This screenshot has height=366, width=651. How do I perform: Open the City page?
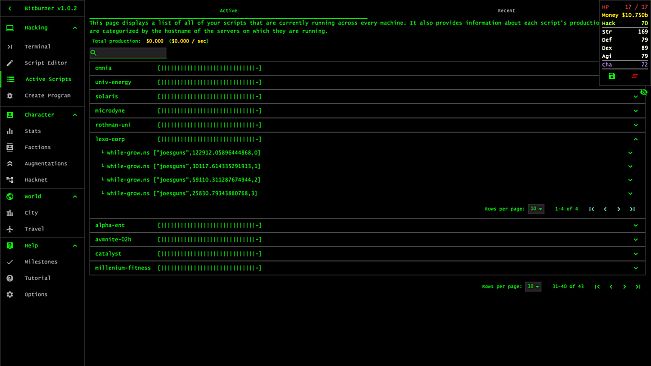click(x=42, y=212)
